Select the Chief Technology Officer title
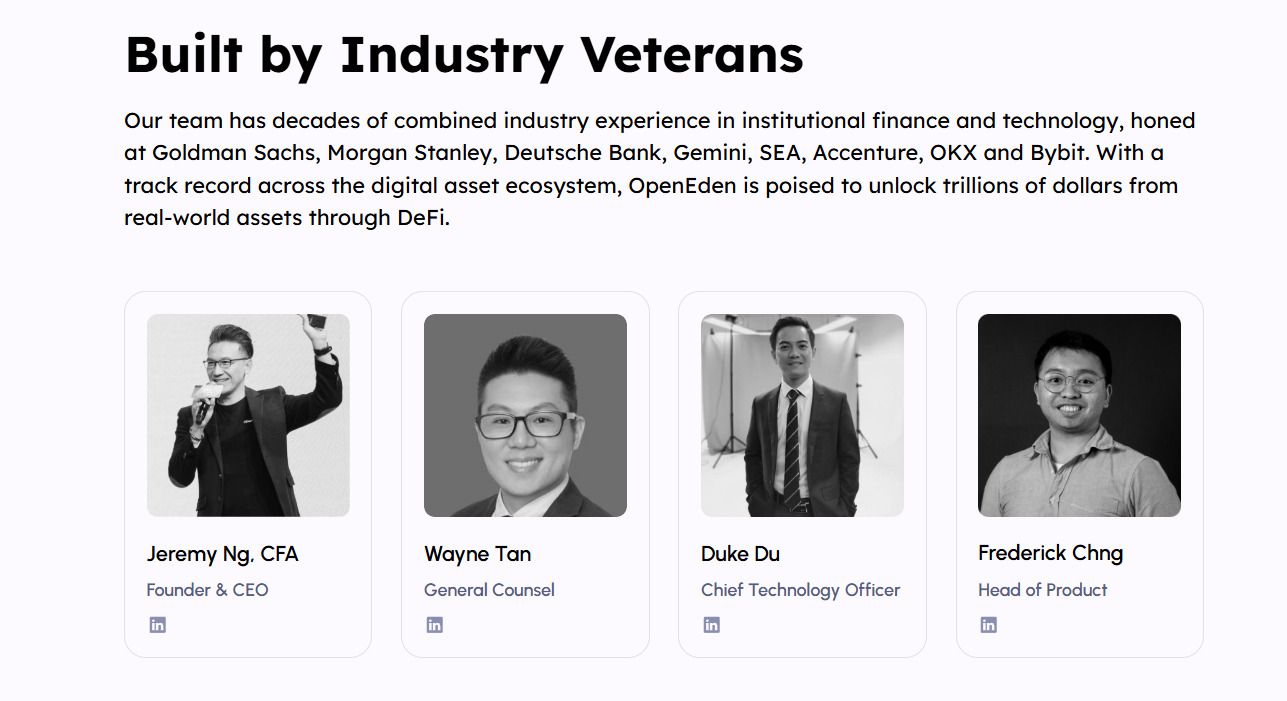 click(800, 590)
